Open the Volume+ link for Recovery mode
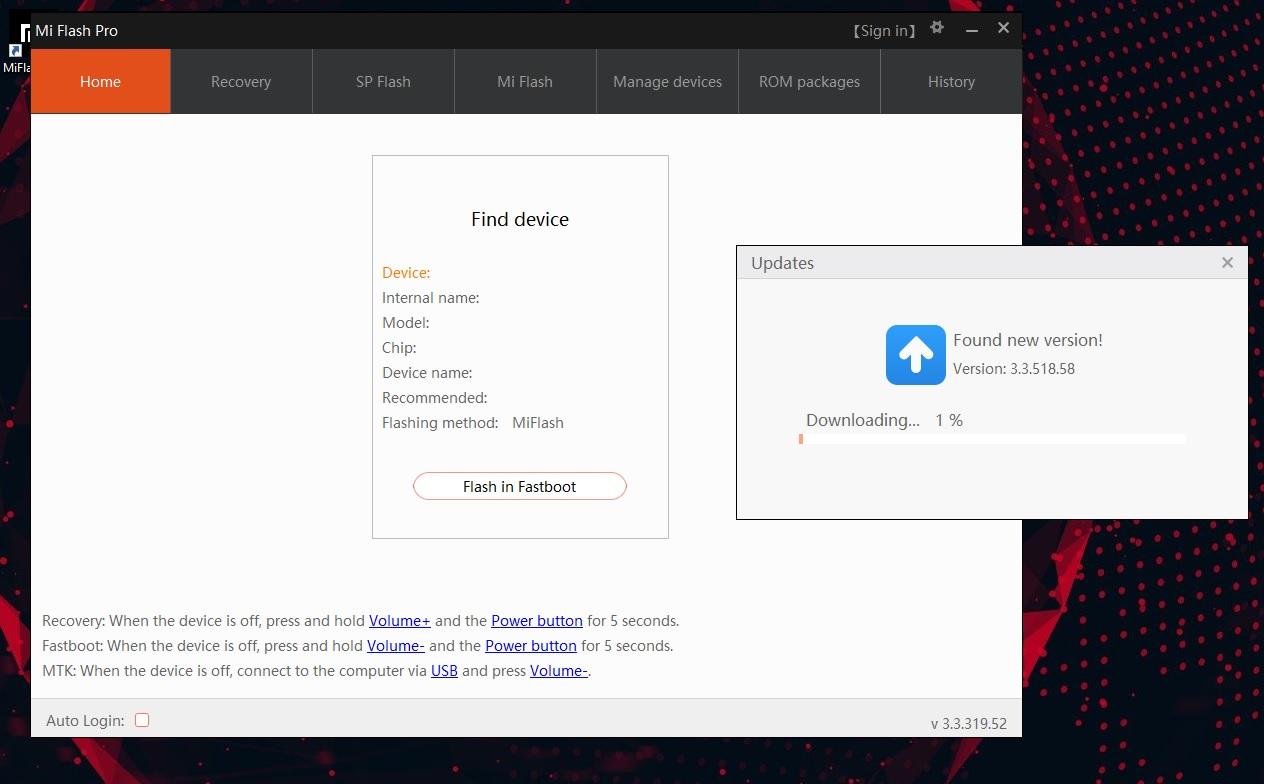The image size is (1264, 784). pyautogui.click(x=399, y=620)
